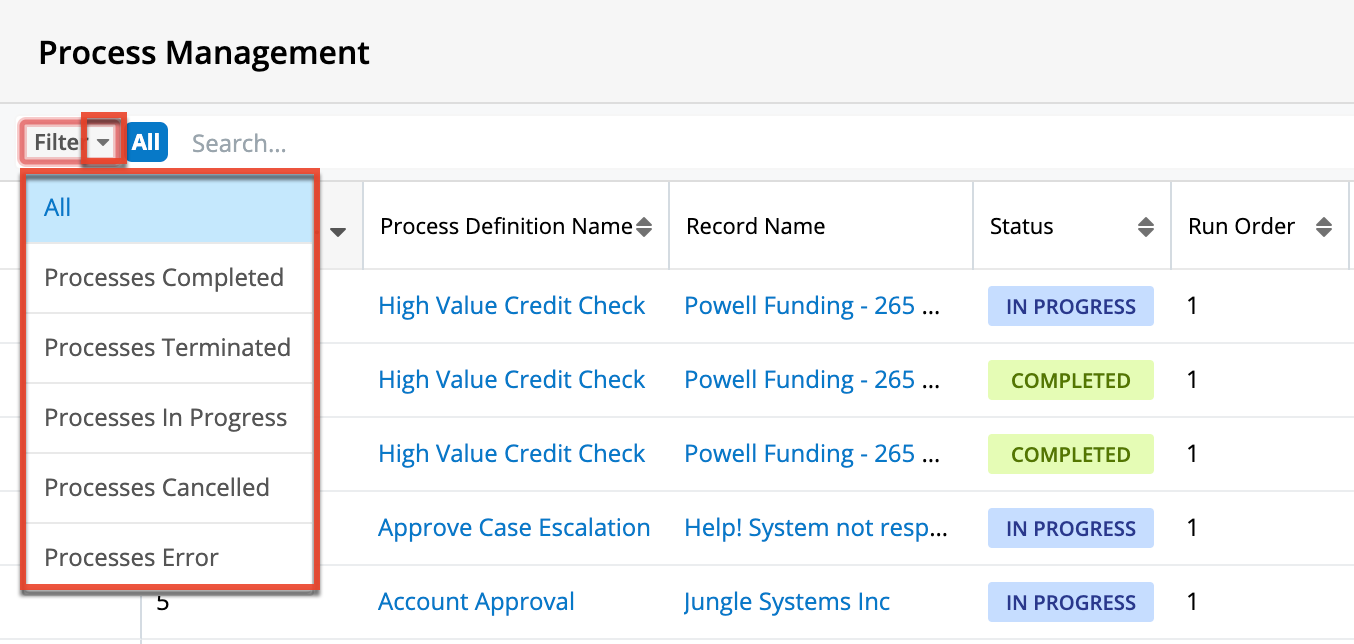1354x644 pixels.
Task: Click the blue 'All' quick filter pill
Action: click(146, 142)
